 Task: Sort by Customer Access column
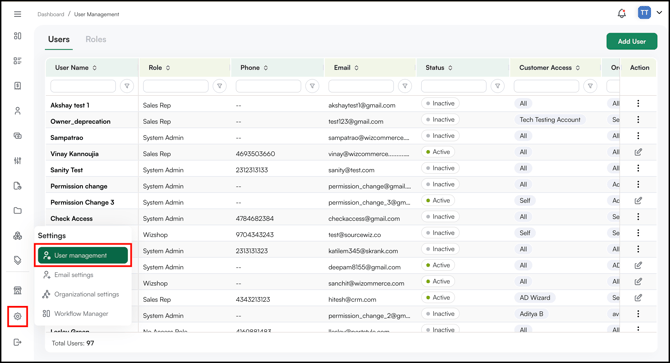[578, 67]
